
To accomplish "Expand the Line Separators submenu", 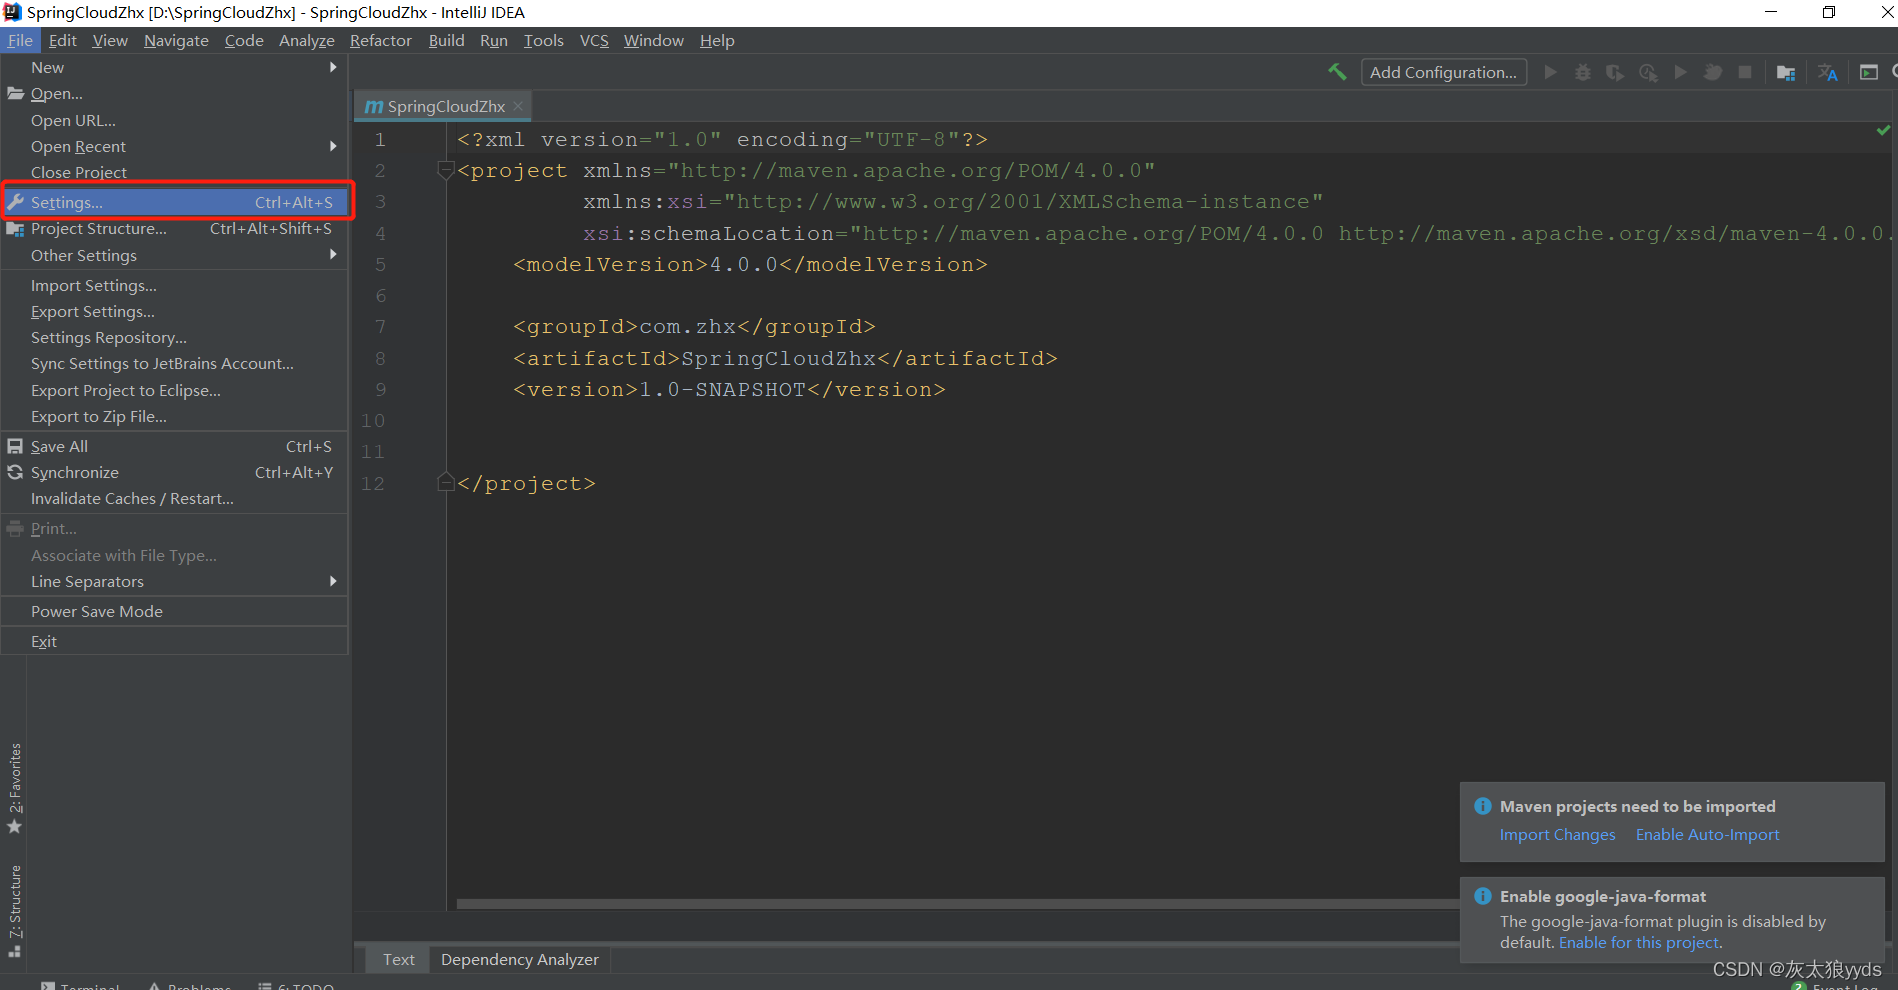I will click(x=175, y=581).
